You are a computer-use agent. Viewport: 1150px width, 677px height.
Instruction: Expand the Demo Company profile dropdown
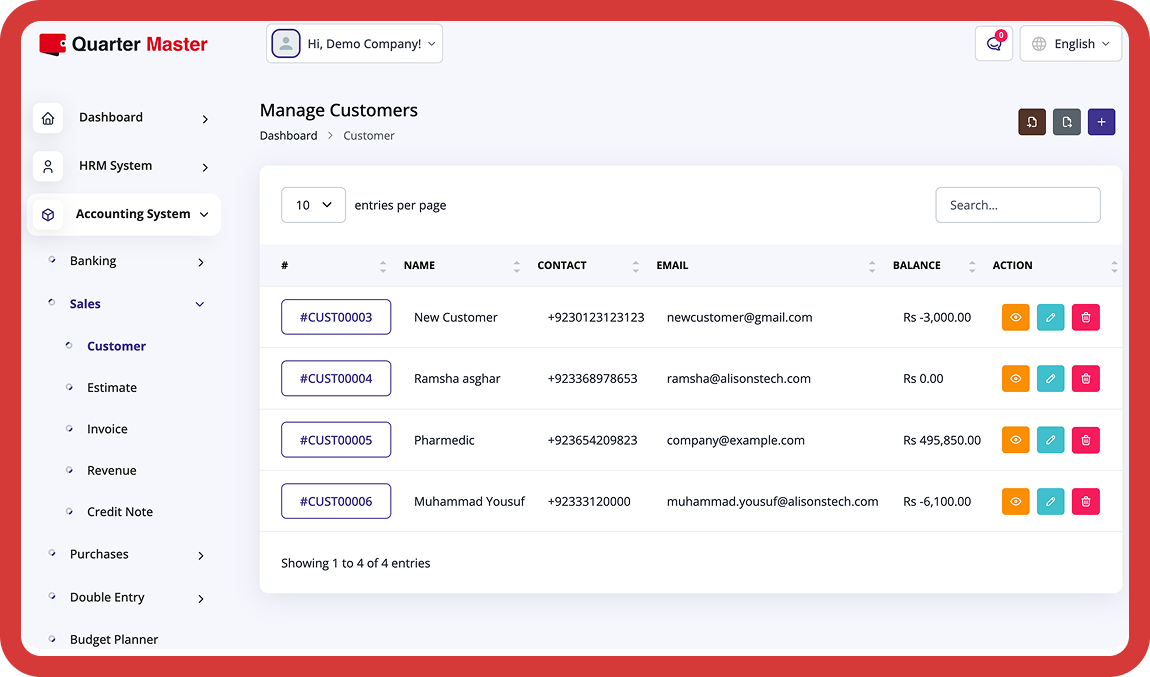point(355,44)
